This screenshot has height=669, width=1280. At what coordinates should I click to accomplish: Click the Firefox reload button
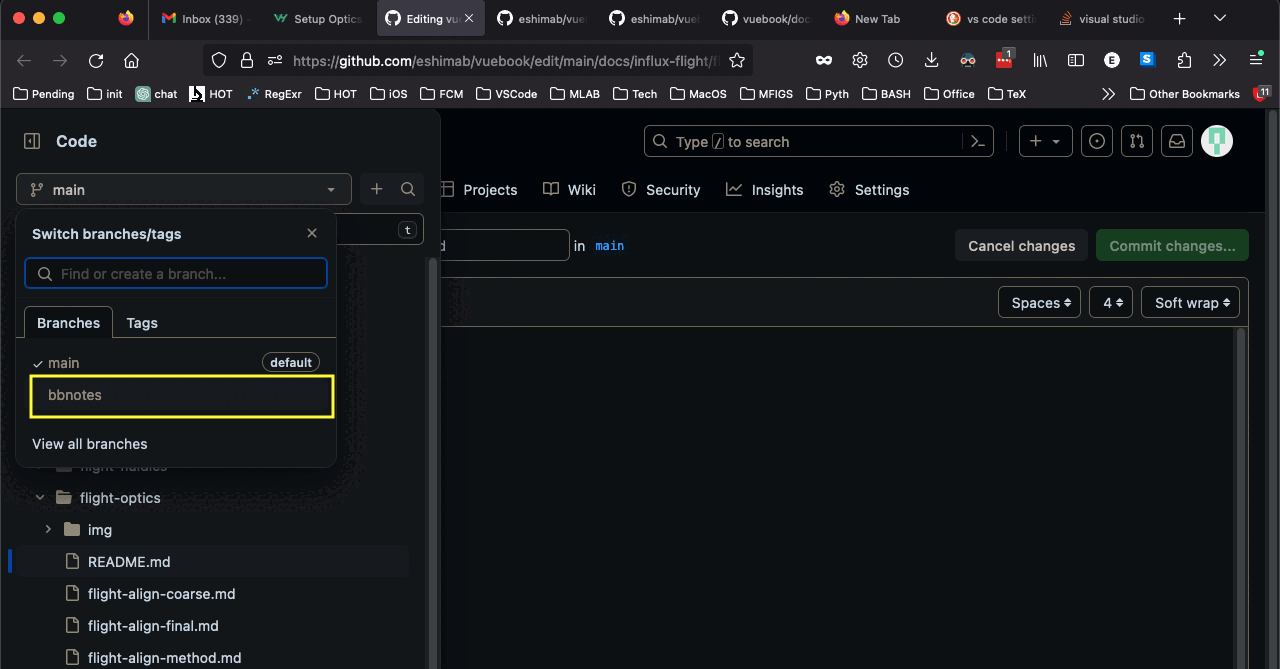[96, 61]
